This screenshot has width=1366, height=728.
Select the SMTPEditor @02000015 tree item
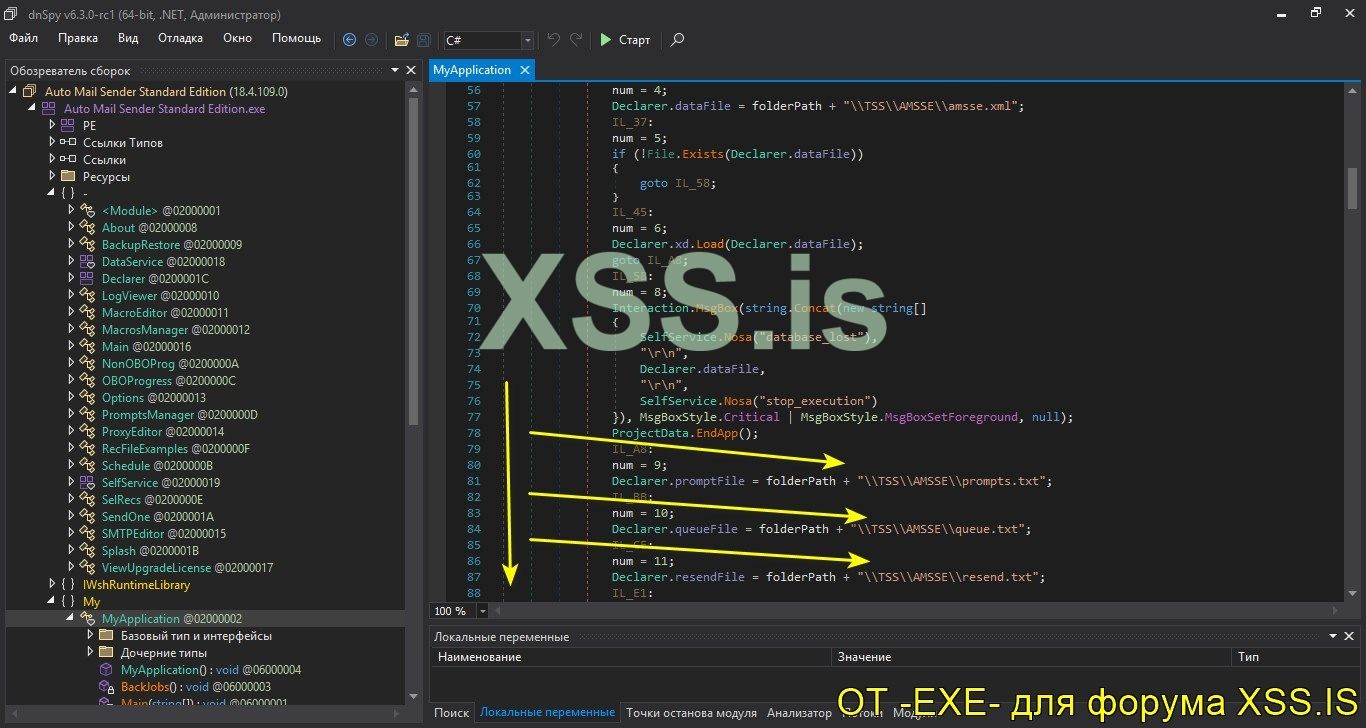(x=164, y=533)
